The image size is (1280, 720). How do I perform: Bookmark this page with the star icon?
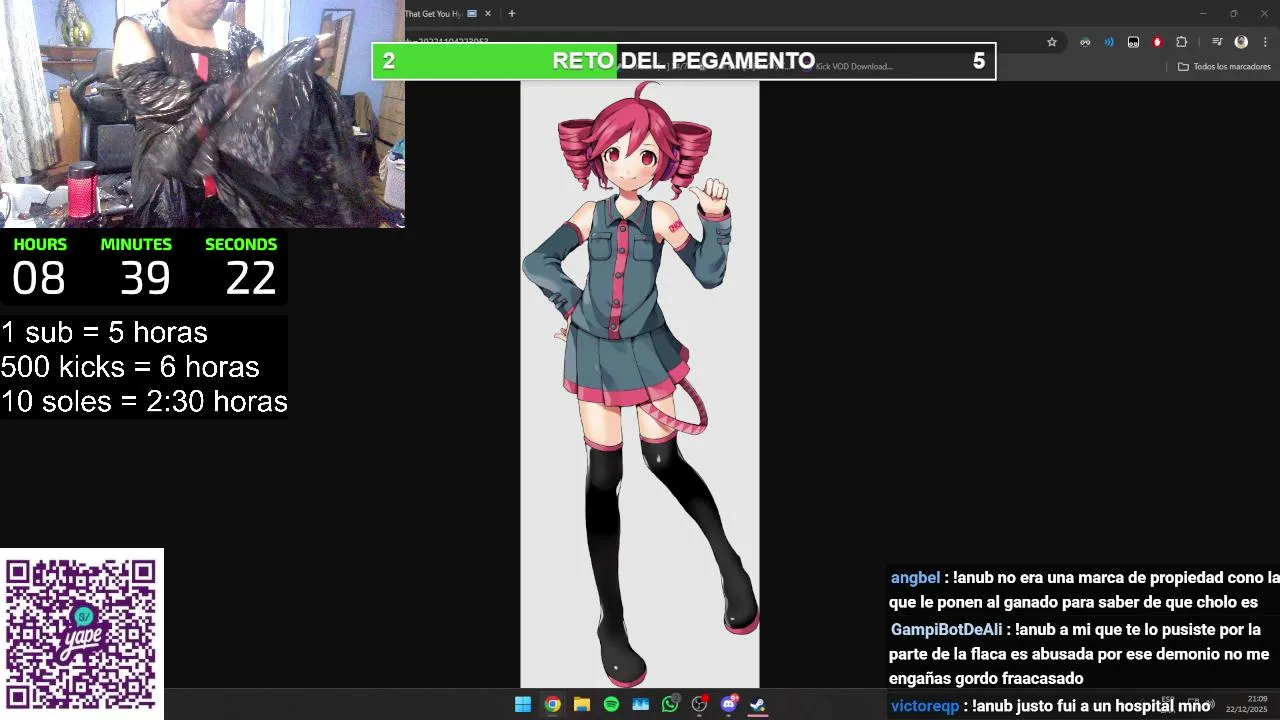1052,42
